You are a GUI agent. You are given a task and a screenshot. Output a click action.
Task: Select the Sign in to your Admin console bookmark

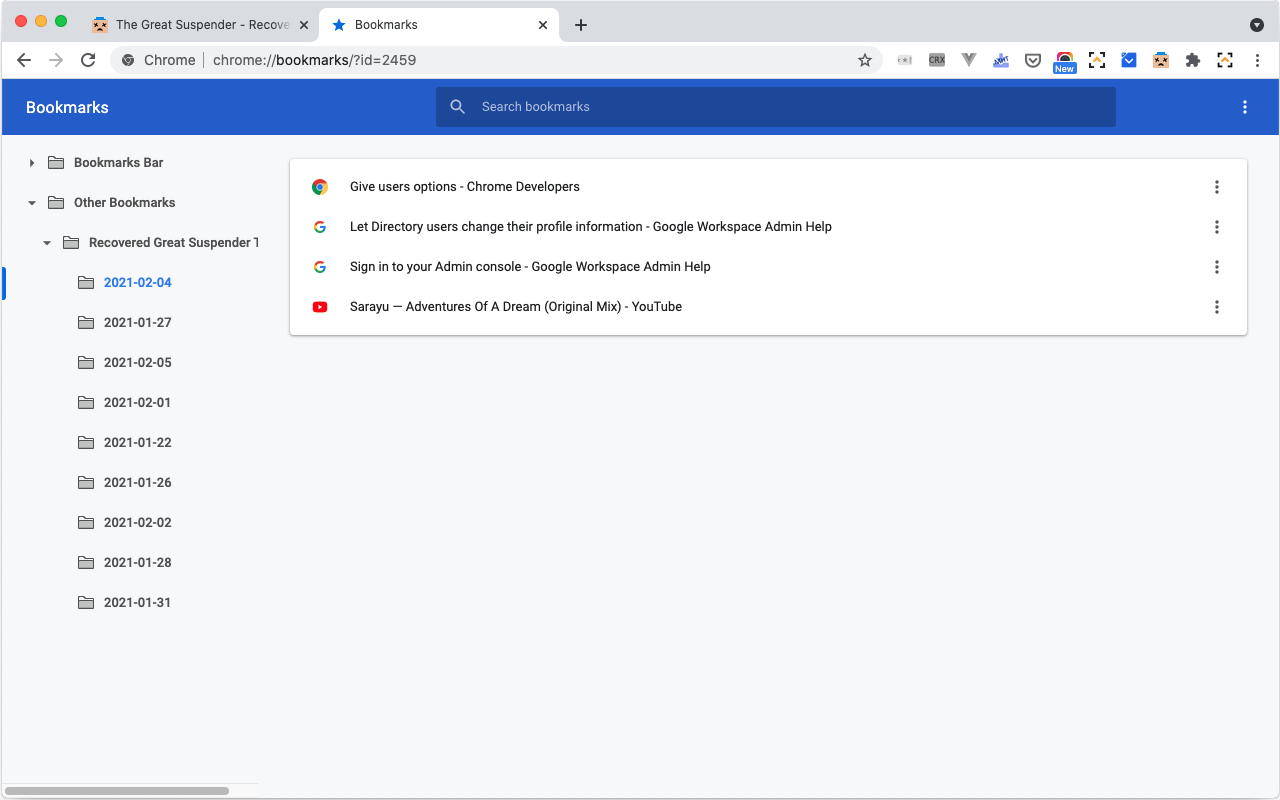point(530,267)
